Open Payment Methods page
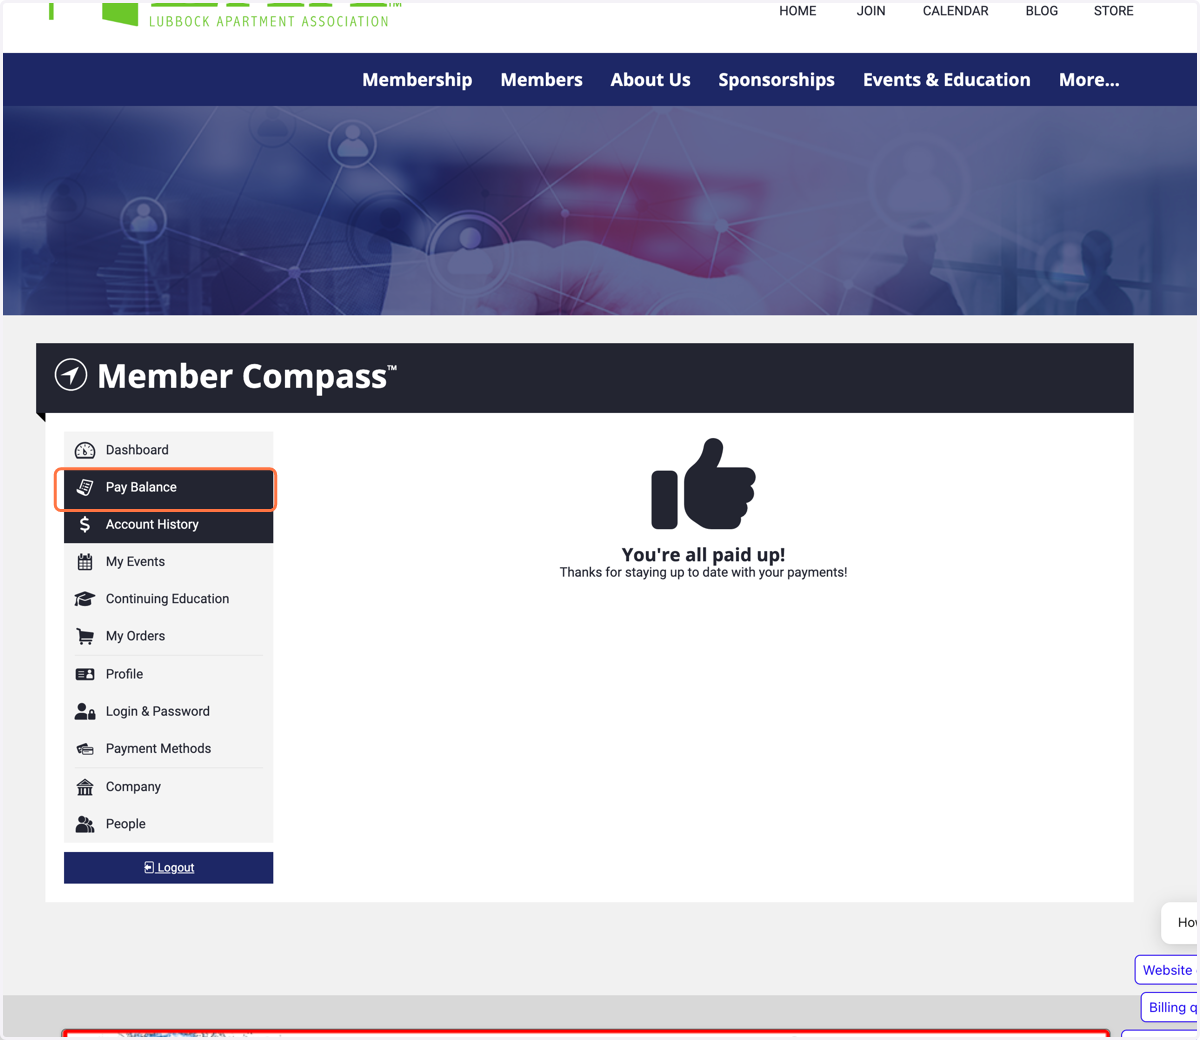Screen dimensions: 1200x1040 [x=168, y=749]
